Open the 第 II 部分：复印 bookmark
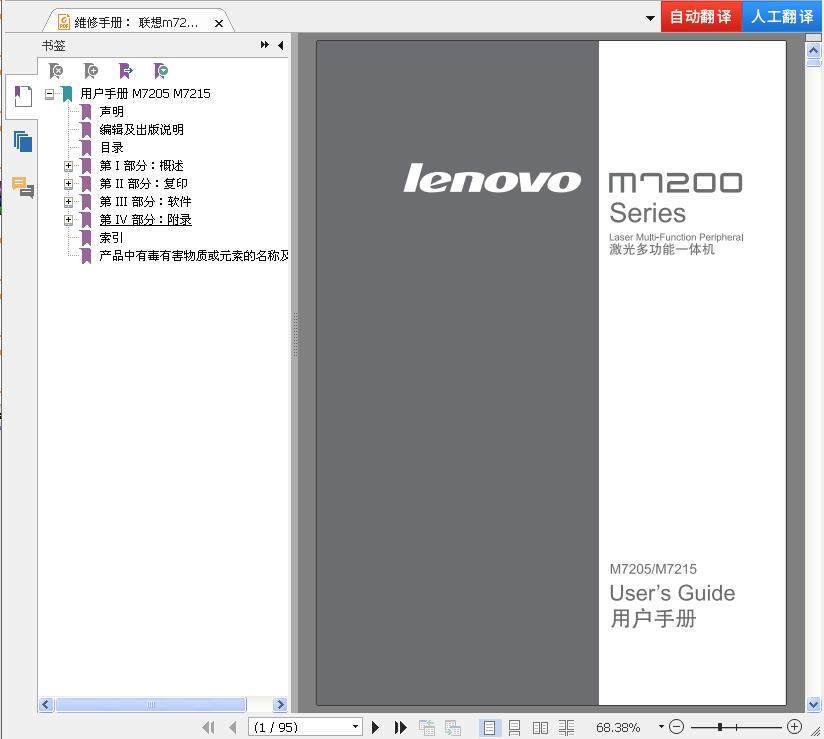Image resolution: width=824 pixels, height=739 pixels. point(143,183)
